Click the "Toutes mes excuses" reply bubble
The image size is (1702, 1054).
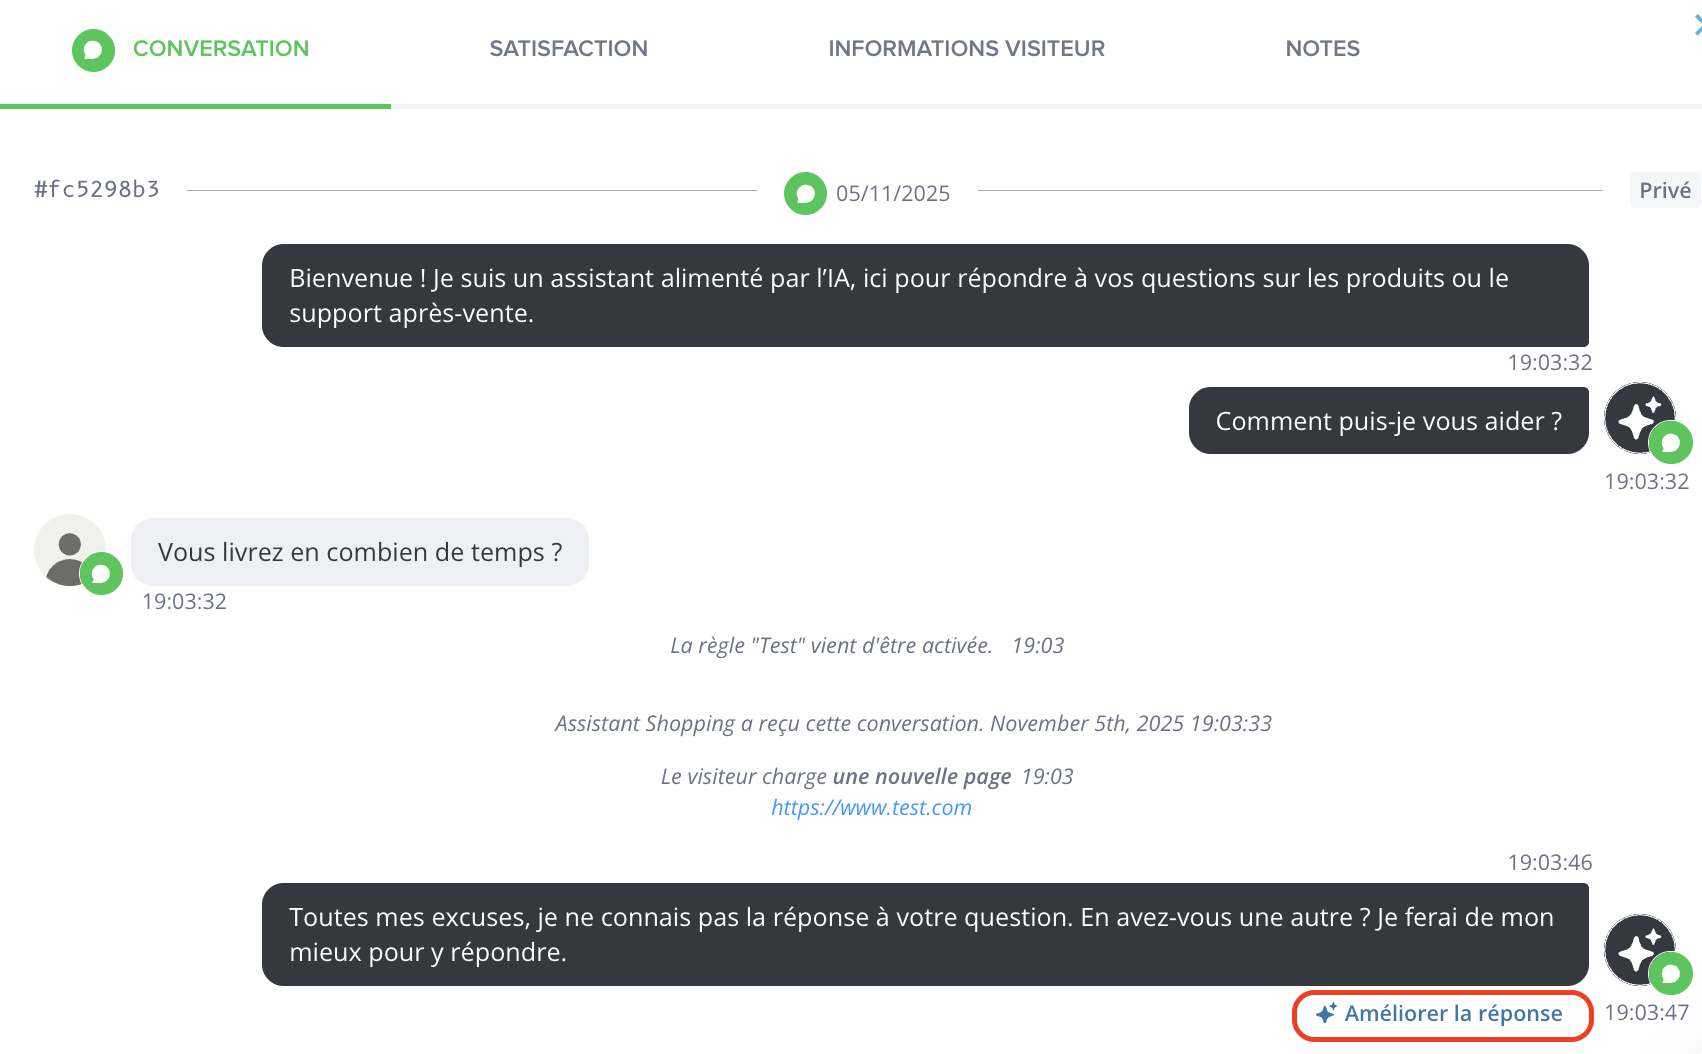click(924, 935)
